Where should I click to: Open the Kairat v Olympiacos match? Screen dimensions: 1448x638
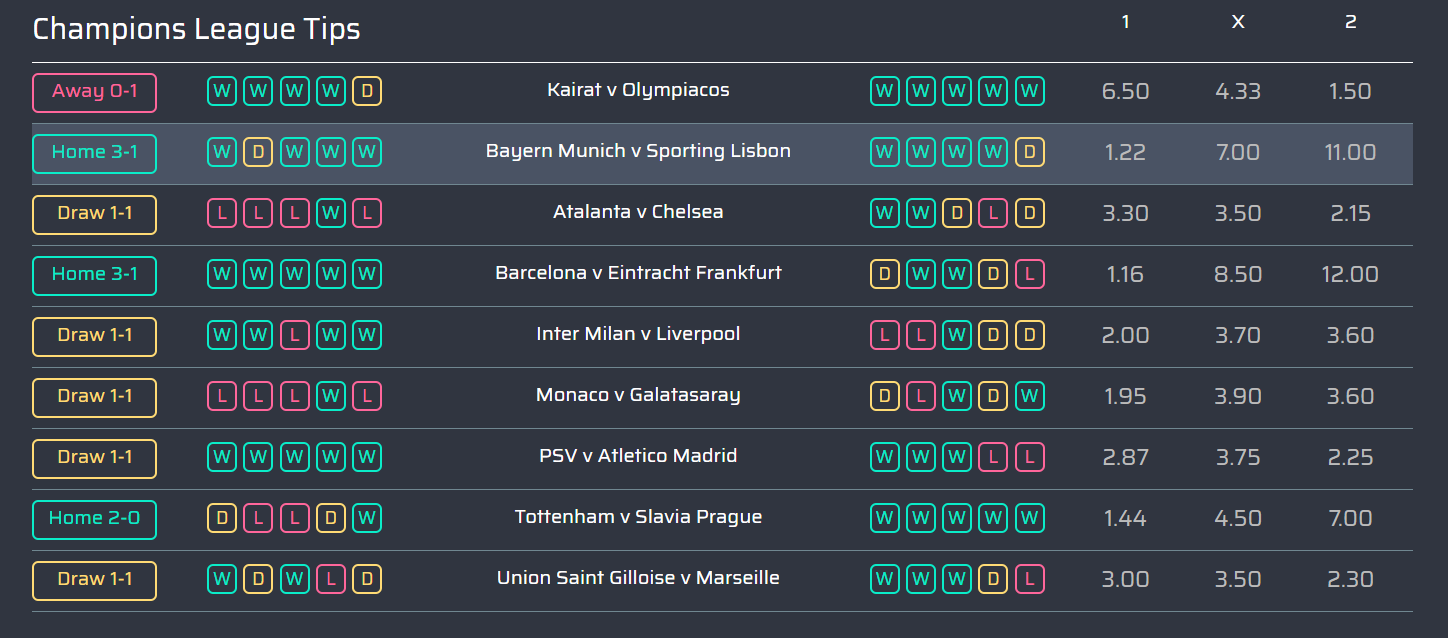[x=638, y=90]
